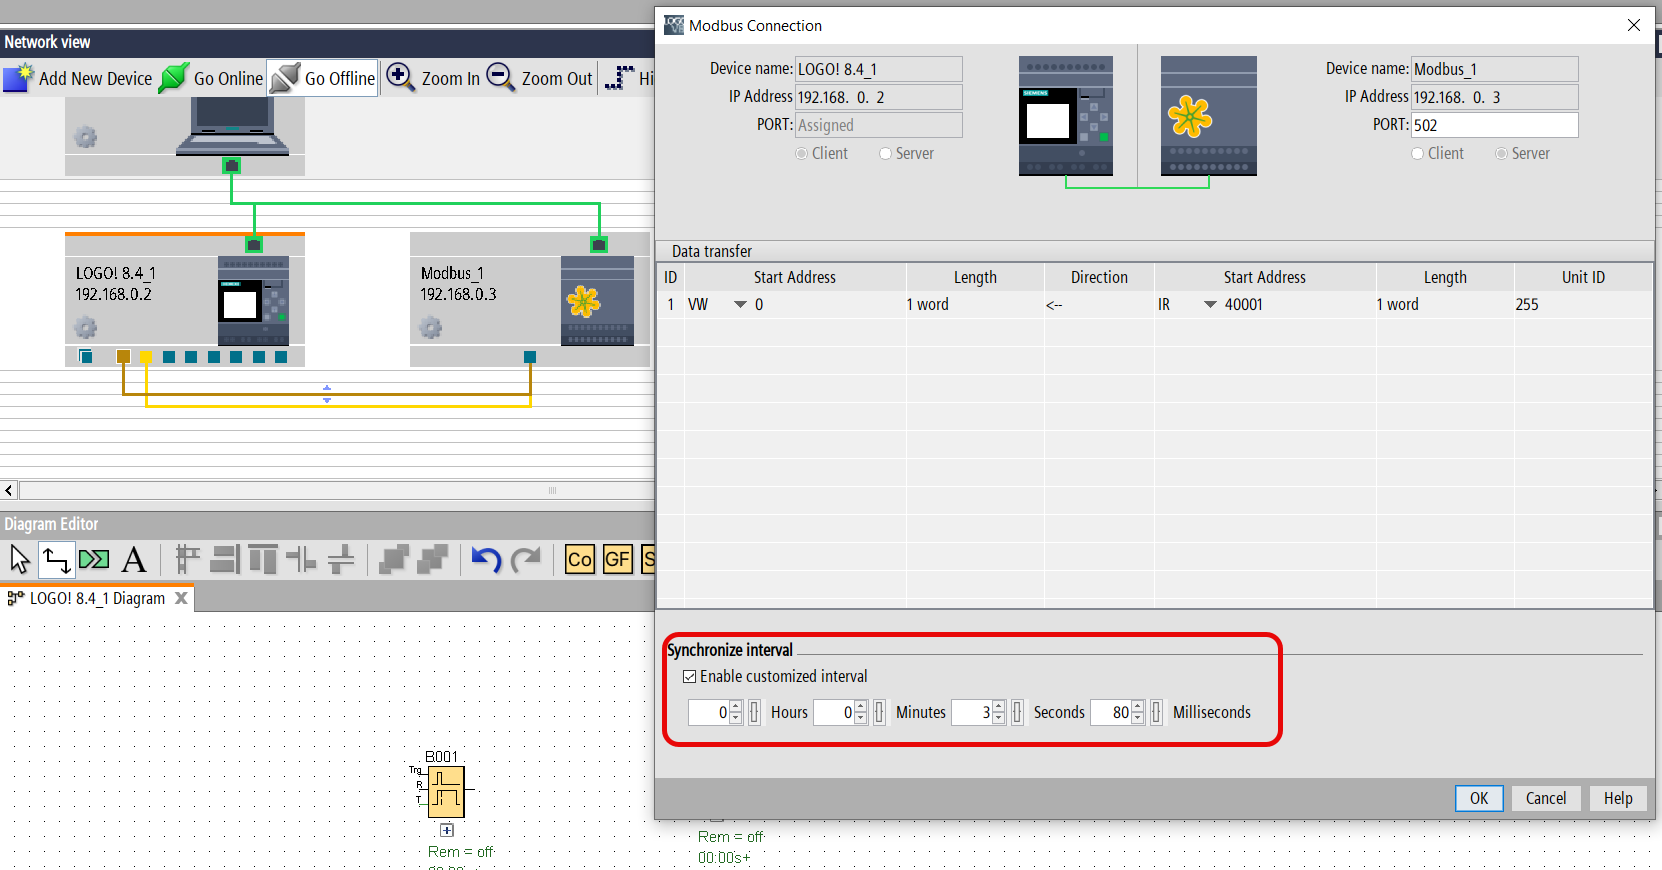Click the Modbus_1 Device name field
The image size is (1662, 870).
[1495, 69]
